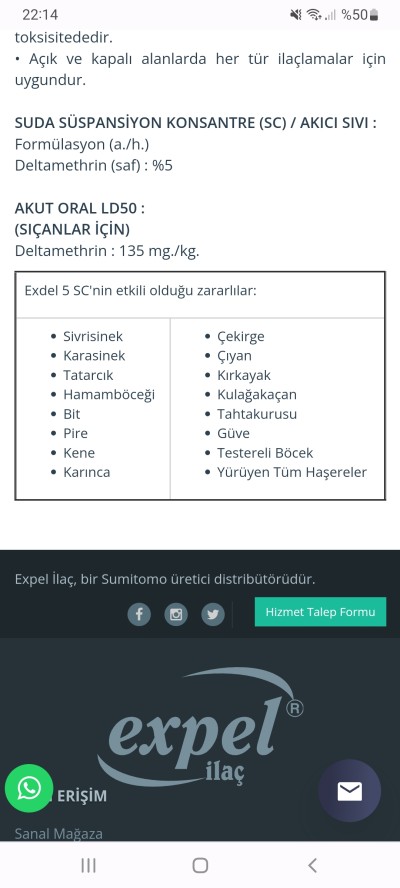Click the Hizmet Talep Formu button
Viewport: 400px width, 888px height.
[x=320, y=612]
